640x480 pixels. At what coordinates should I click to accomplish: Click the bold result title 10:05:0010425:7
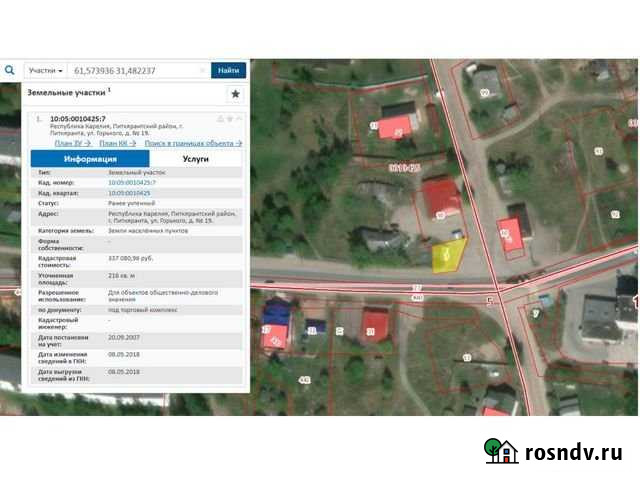[77, 119]
